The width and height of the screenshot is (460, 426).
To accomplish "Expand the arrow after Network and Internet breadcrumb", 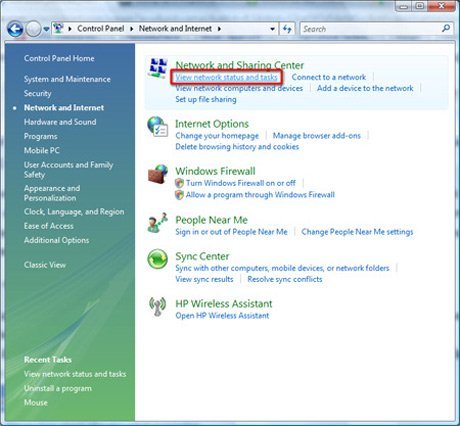I will 219,29.
